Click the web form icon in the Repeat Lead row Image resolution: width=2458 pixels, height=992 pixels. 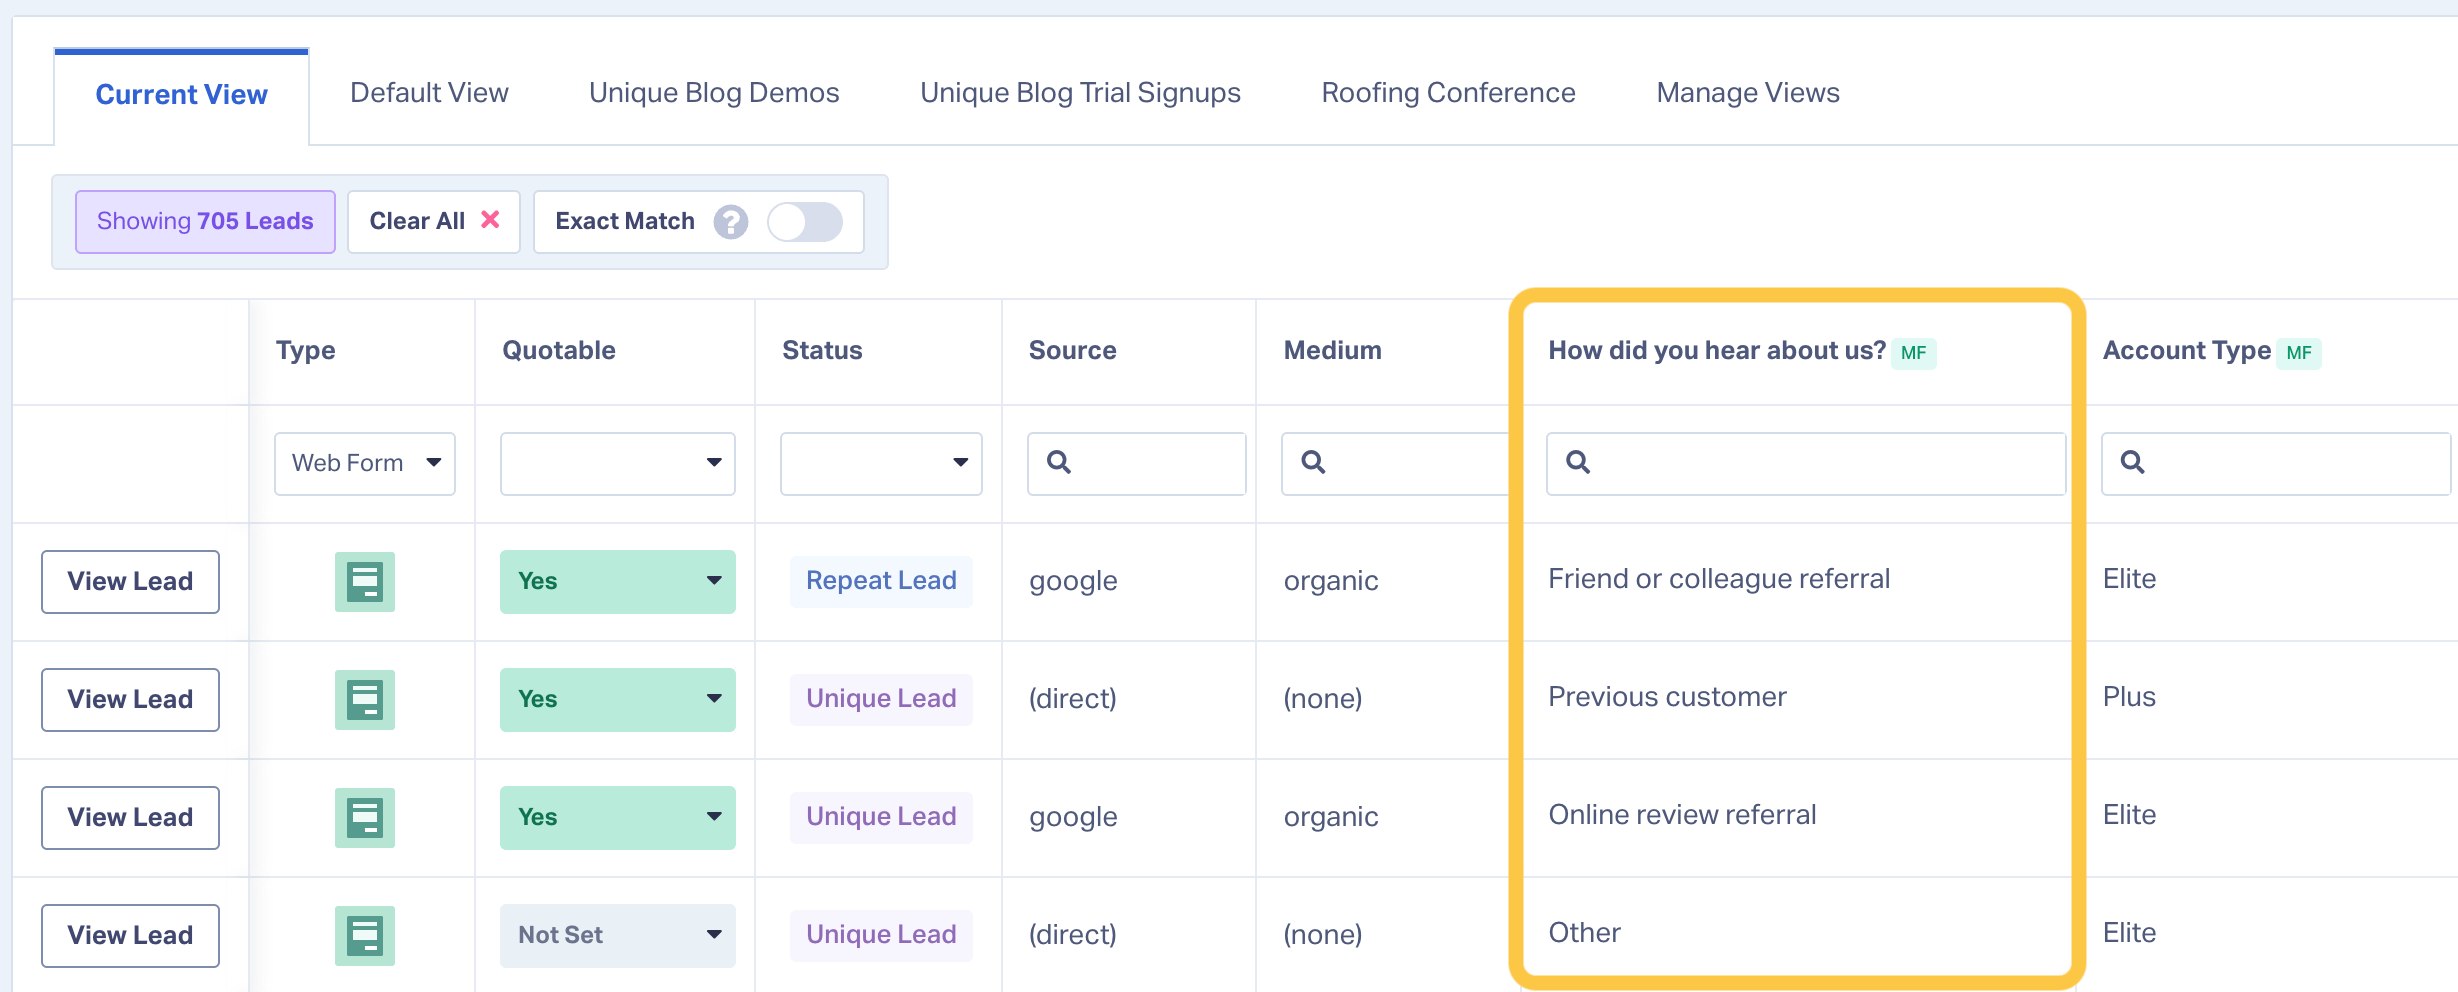365,582
